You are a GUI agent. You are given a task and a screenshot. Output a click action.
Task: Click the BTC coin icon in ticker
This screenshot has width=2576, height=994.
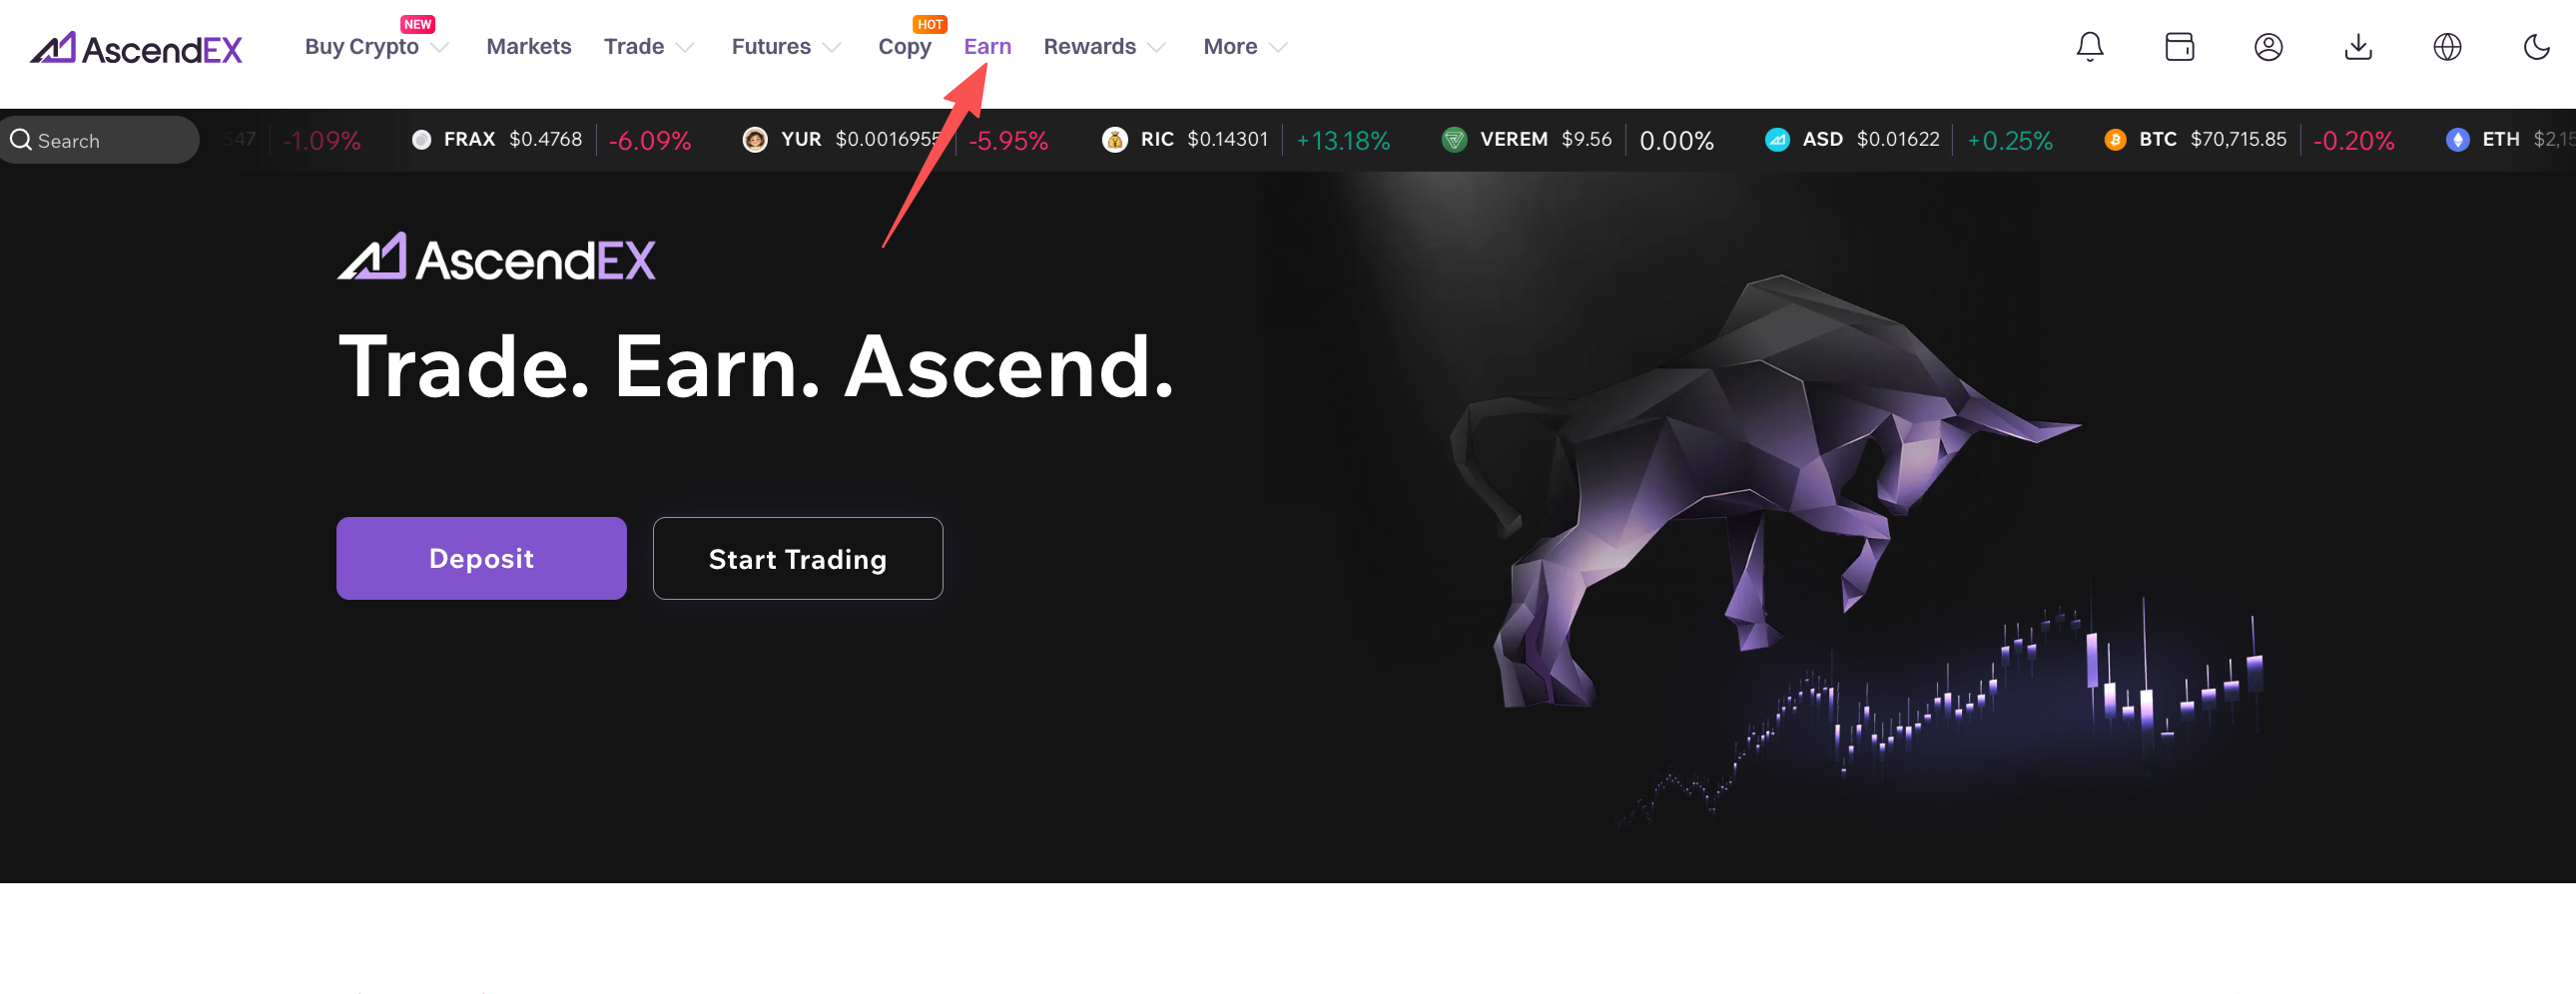pos(2114,140)
